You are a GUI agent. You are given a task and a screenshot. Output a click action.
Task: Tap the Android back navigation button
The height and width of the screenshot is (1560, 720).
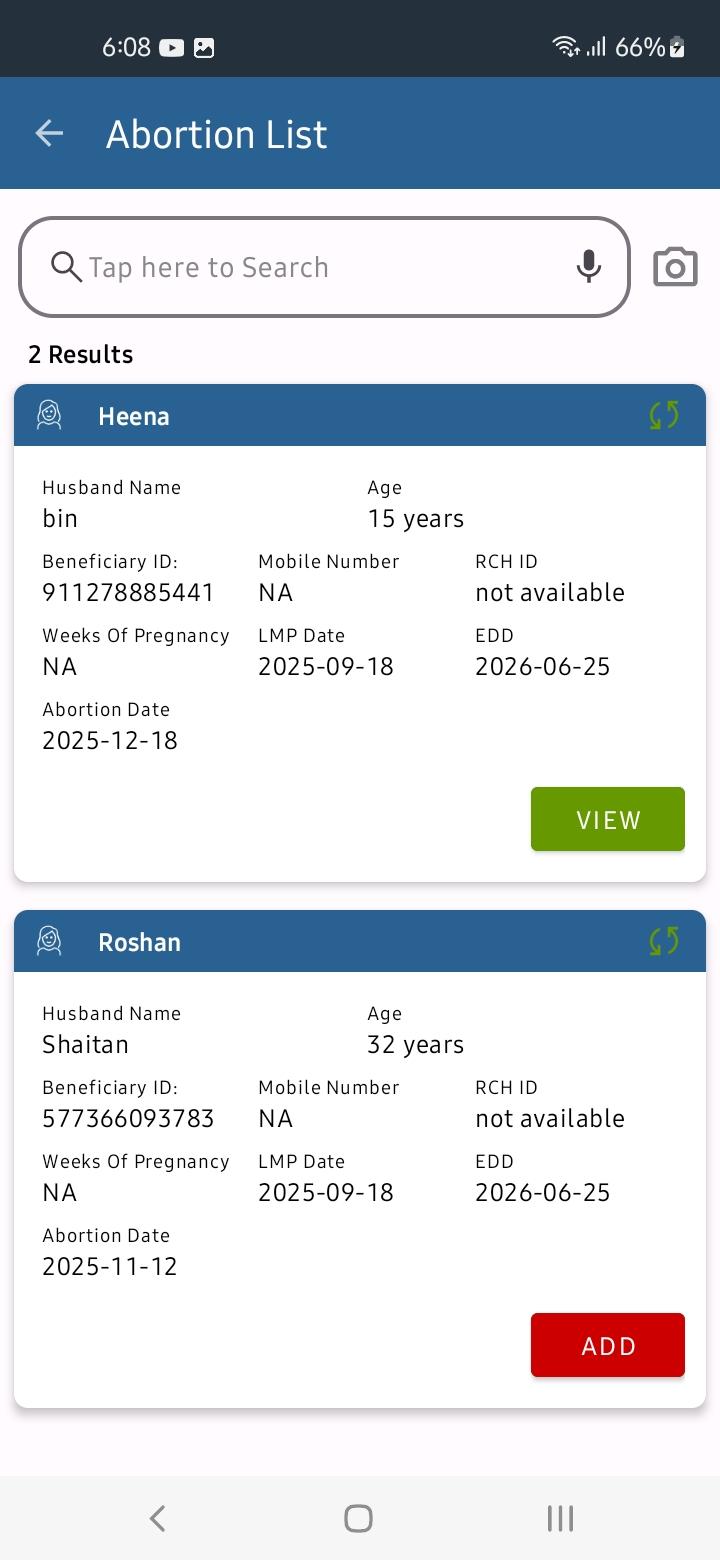pos(157,1518)
